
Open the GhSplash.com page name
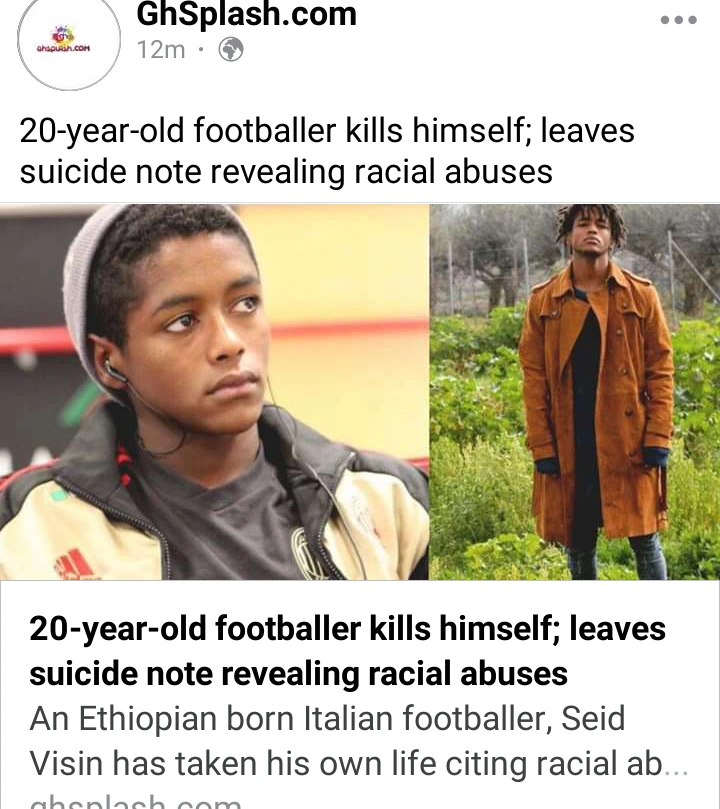(247, 14)
